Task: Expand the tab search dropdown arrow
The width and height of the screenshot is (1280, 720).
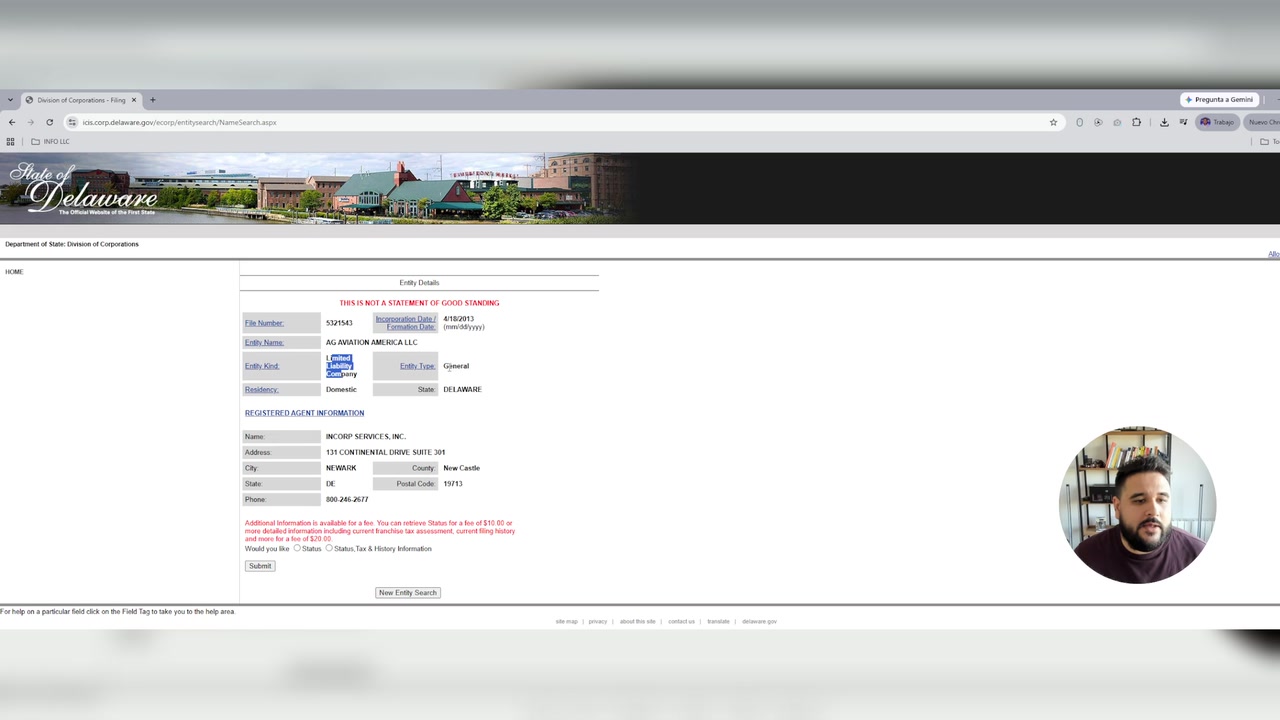Action: point(10,100)
